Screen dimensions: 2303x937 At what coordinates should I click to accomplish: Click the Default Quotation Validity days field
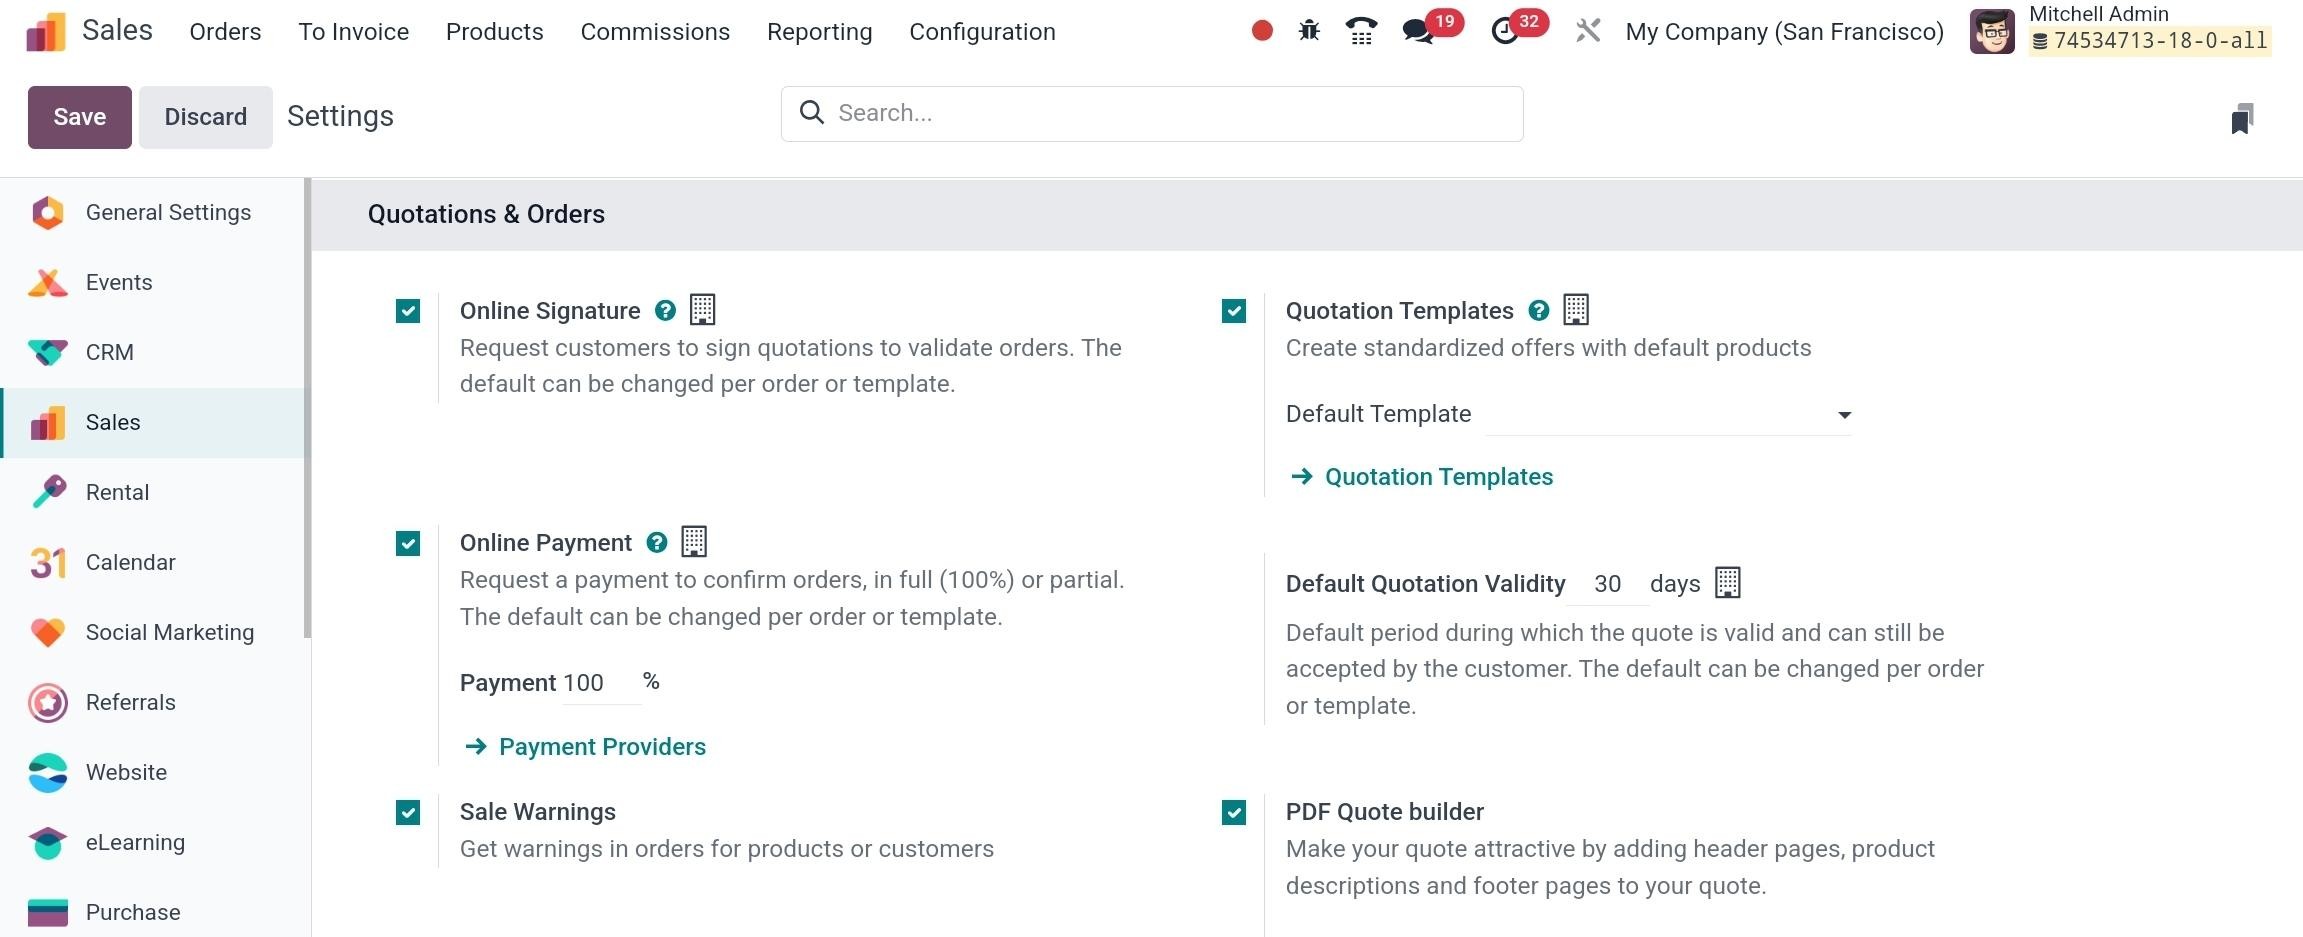1607,584
